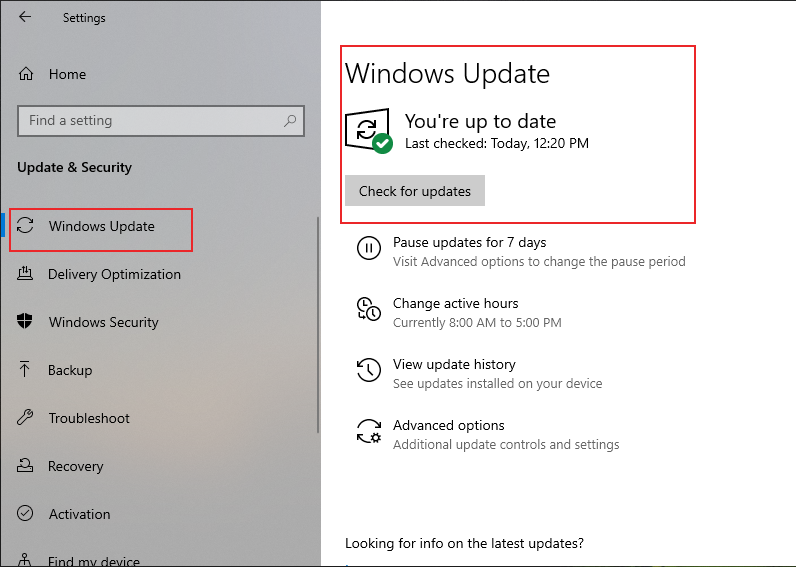Open Windows Security section
Screen dimensions: 796x567
104,322
